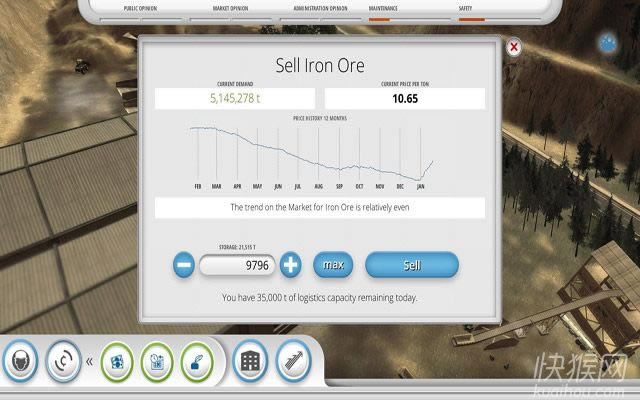
Task: Open the office building icon
Action: pyautogui.click(x=248, y=360)
